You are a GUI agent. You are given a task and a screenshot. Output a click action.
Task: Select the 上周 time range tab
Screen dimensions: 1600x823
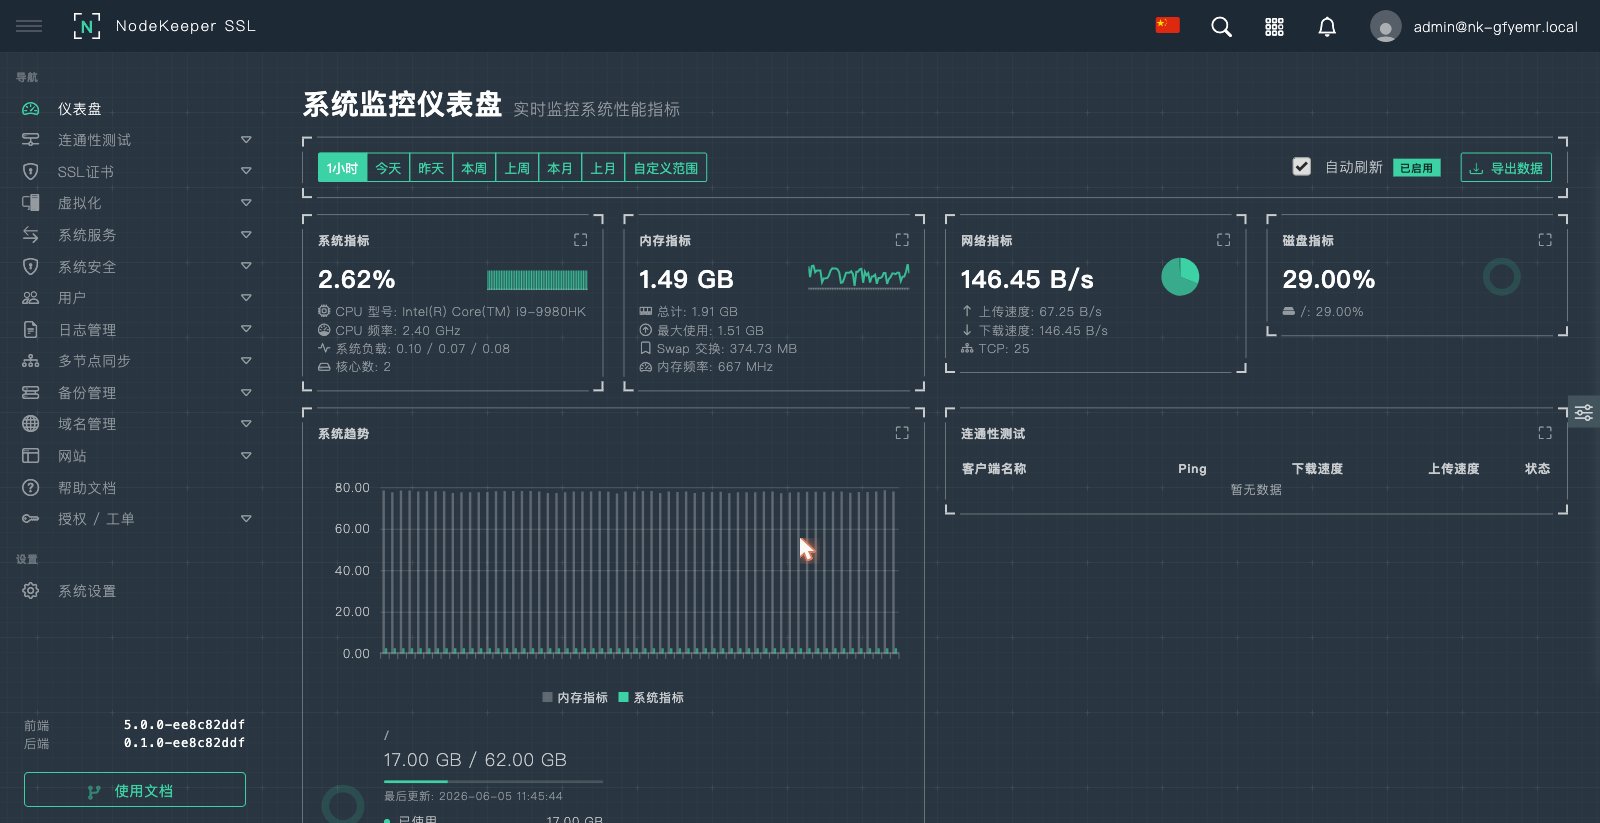[x=517, y=168]
